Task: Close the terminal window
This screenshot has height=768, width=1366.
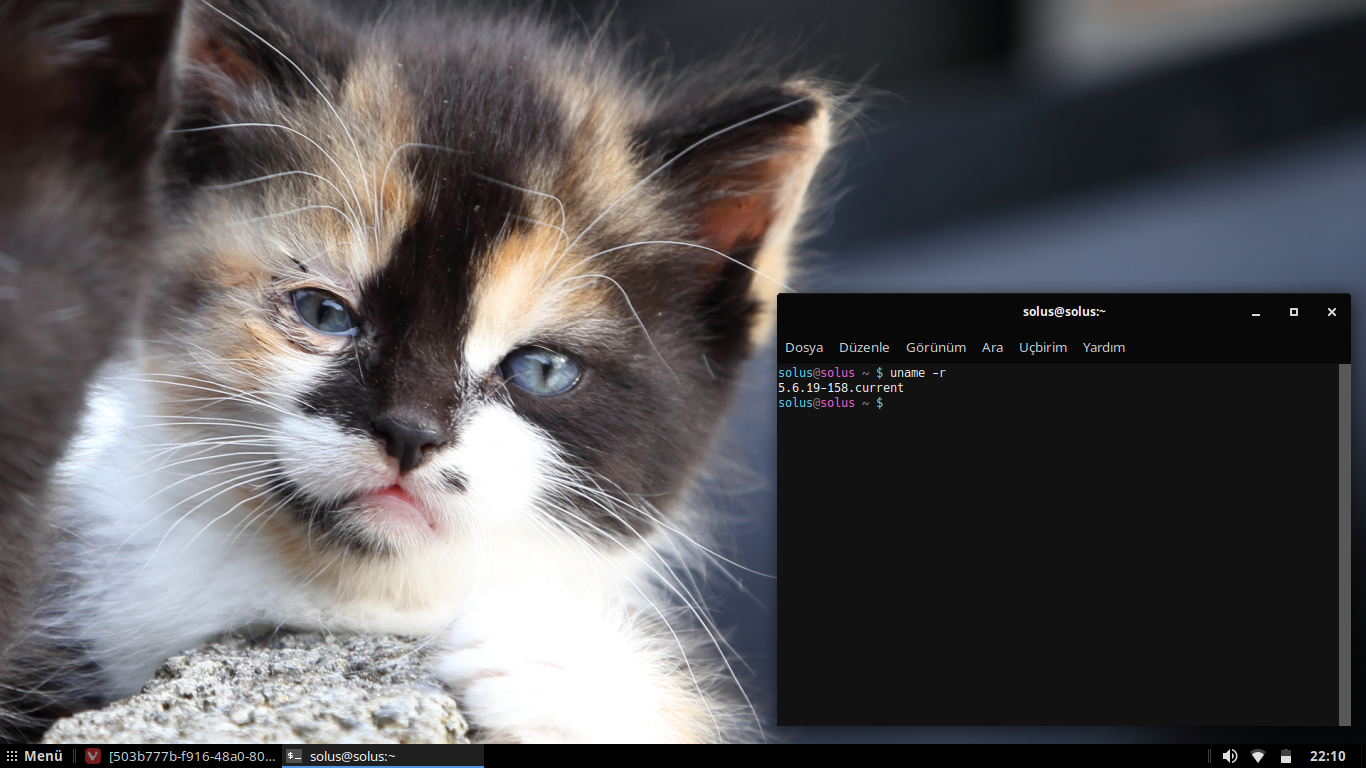Action: (x=1332, y=312)
